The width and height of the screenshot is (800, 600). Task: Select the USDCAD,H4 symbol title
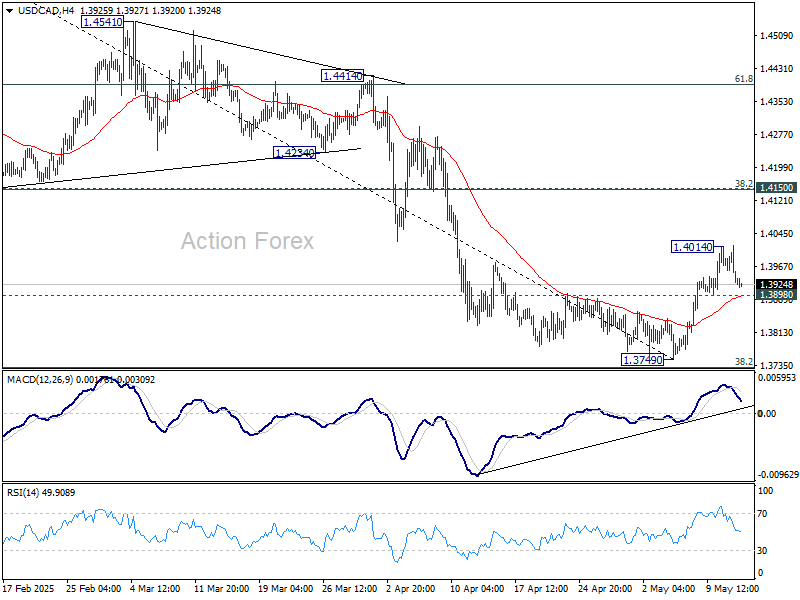(45, 11)
